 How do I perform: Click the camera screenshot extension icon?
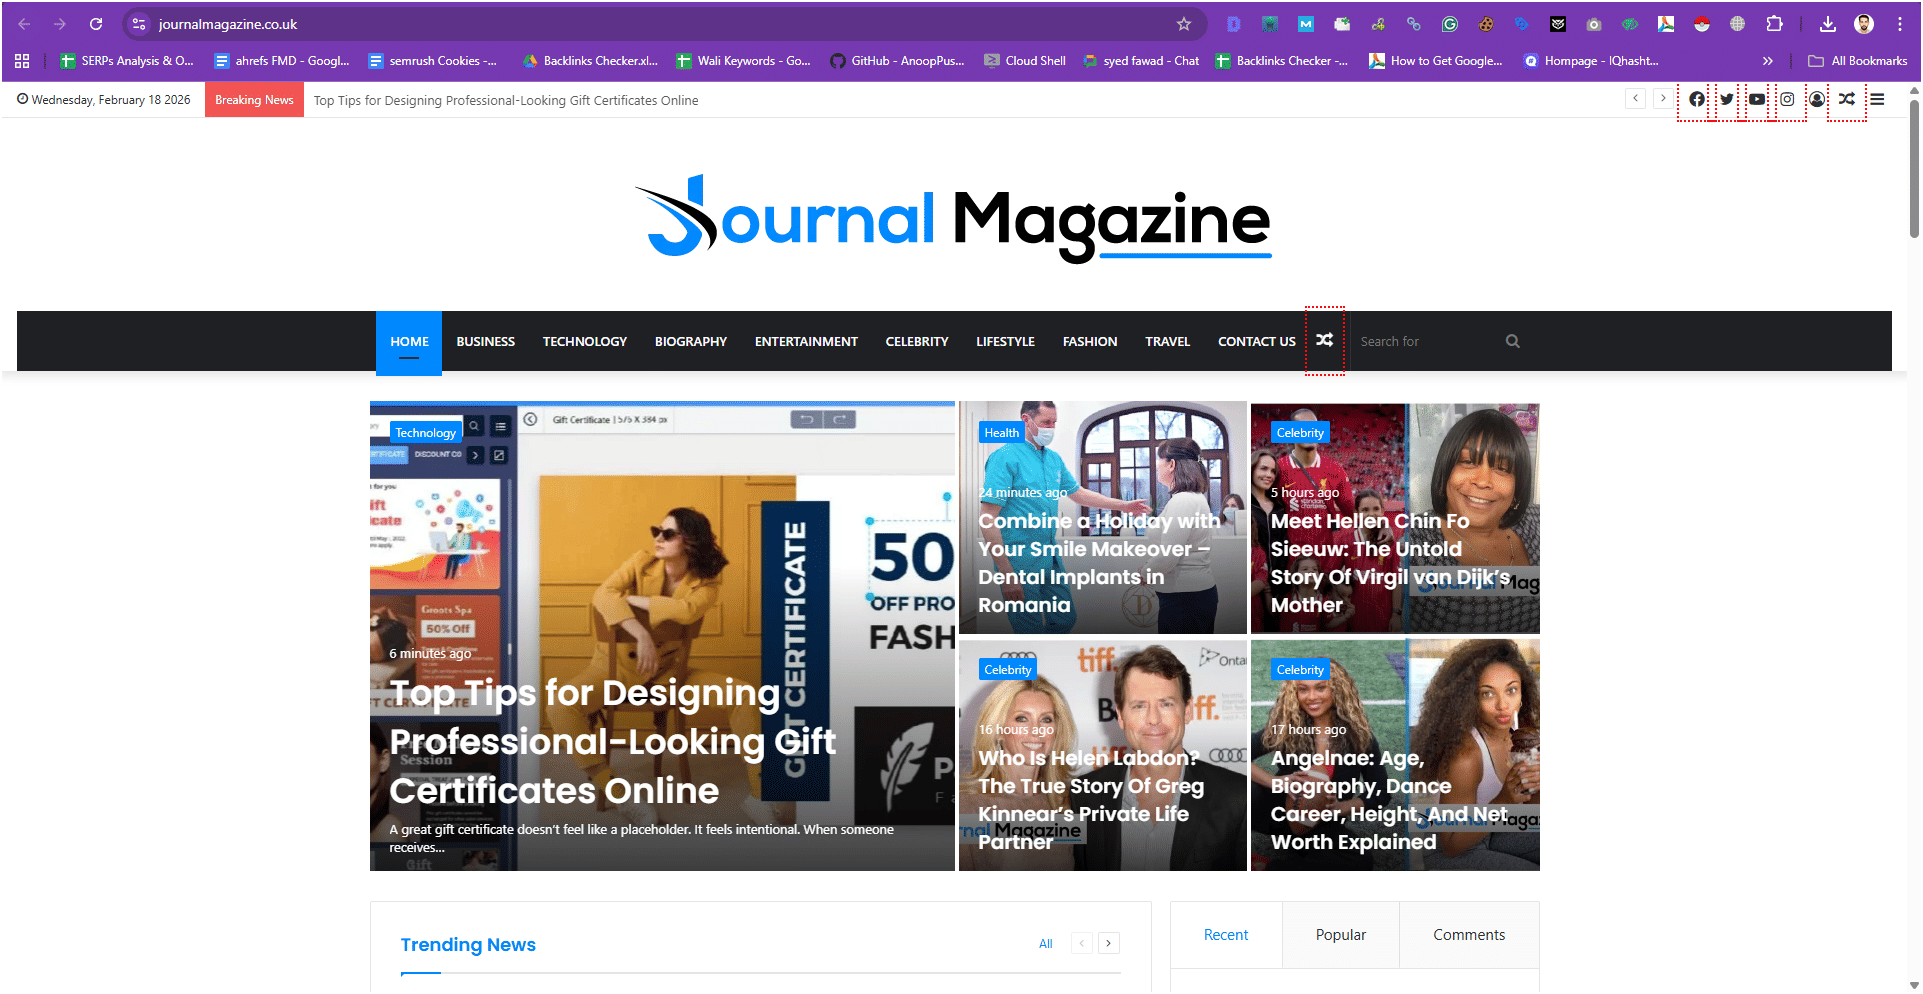pos(1594,24)
